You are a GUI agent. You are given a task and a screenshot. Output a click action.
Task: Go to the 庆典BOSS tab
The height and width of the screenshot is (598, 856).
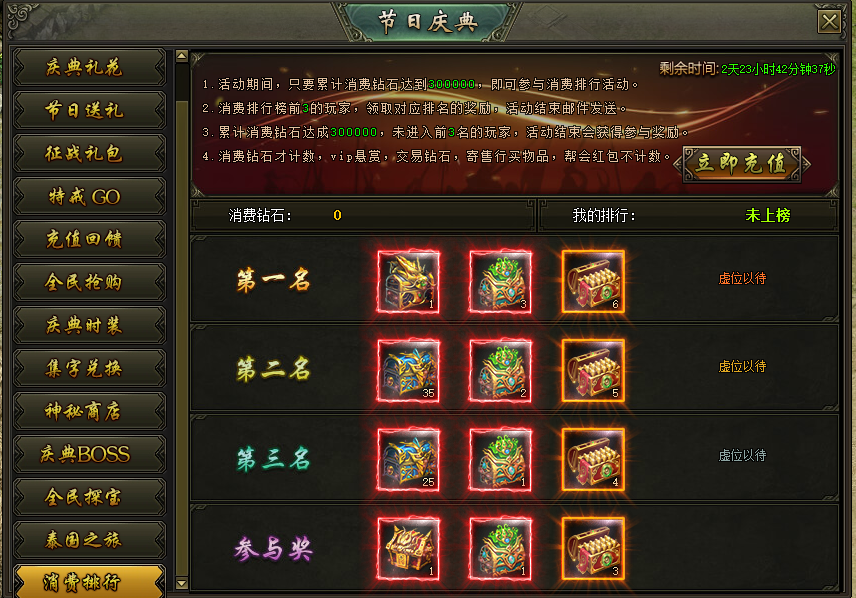(89, 454)
